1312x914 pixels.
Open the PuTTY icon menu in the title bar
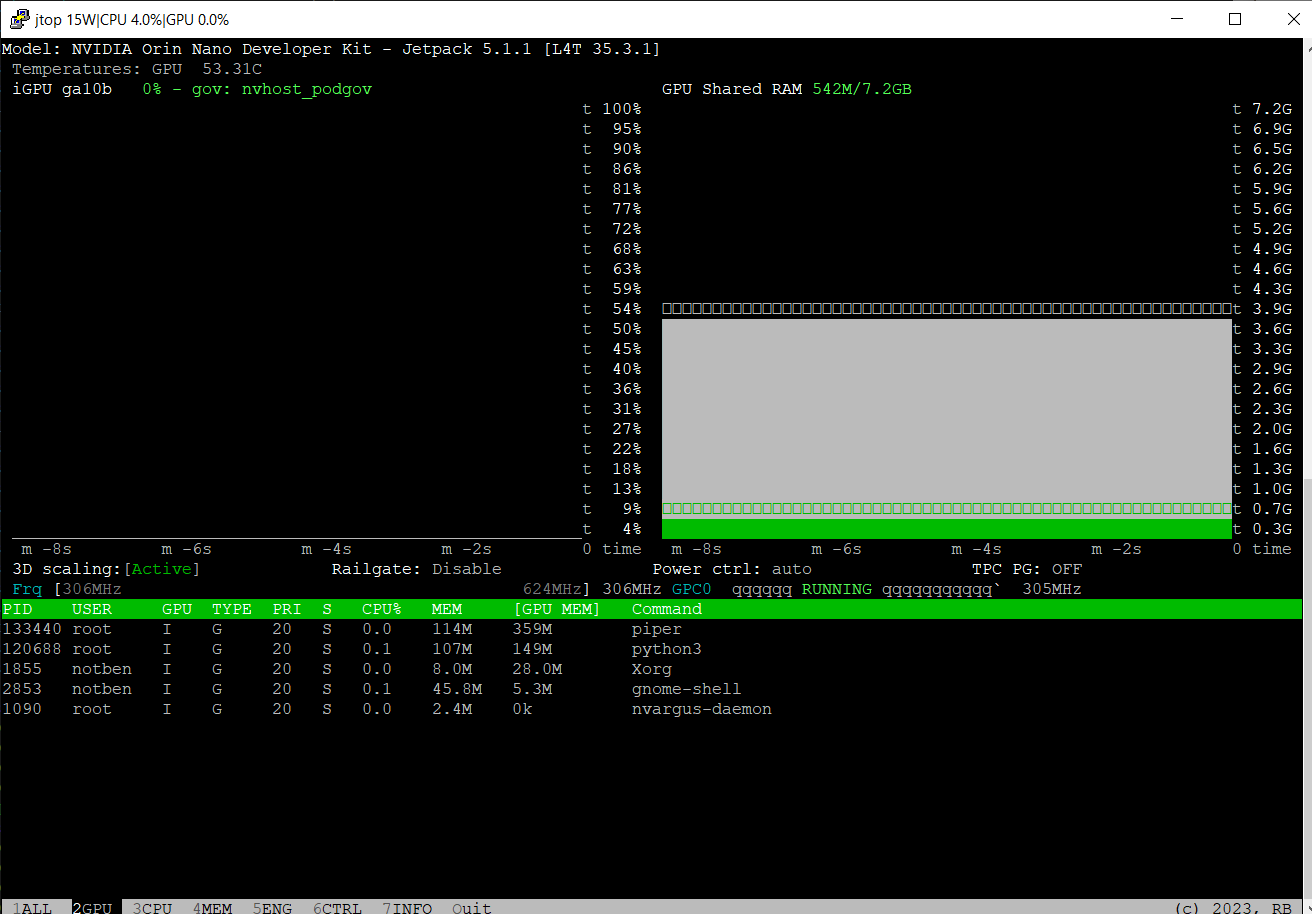click(x=19, y=19)
